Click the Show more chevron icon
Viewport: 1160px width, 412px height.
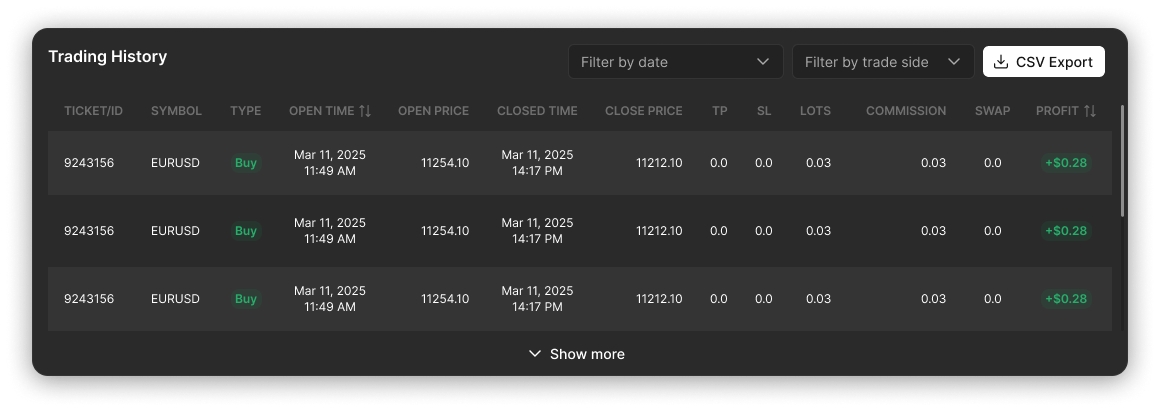[x=535, y=354]
